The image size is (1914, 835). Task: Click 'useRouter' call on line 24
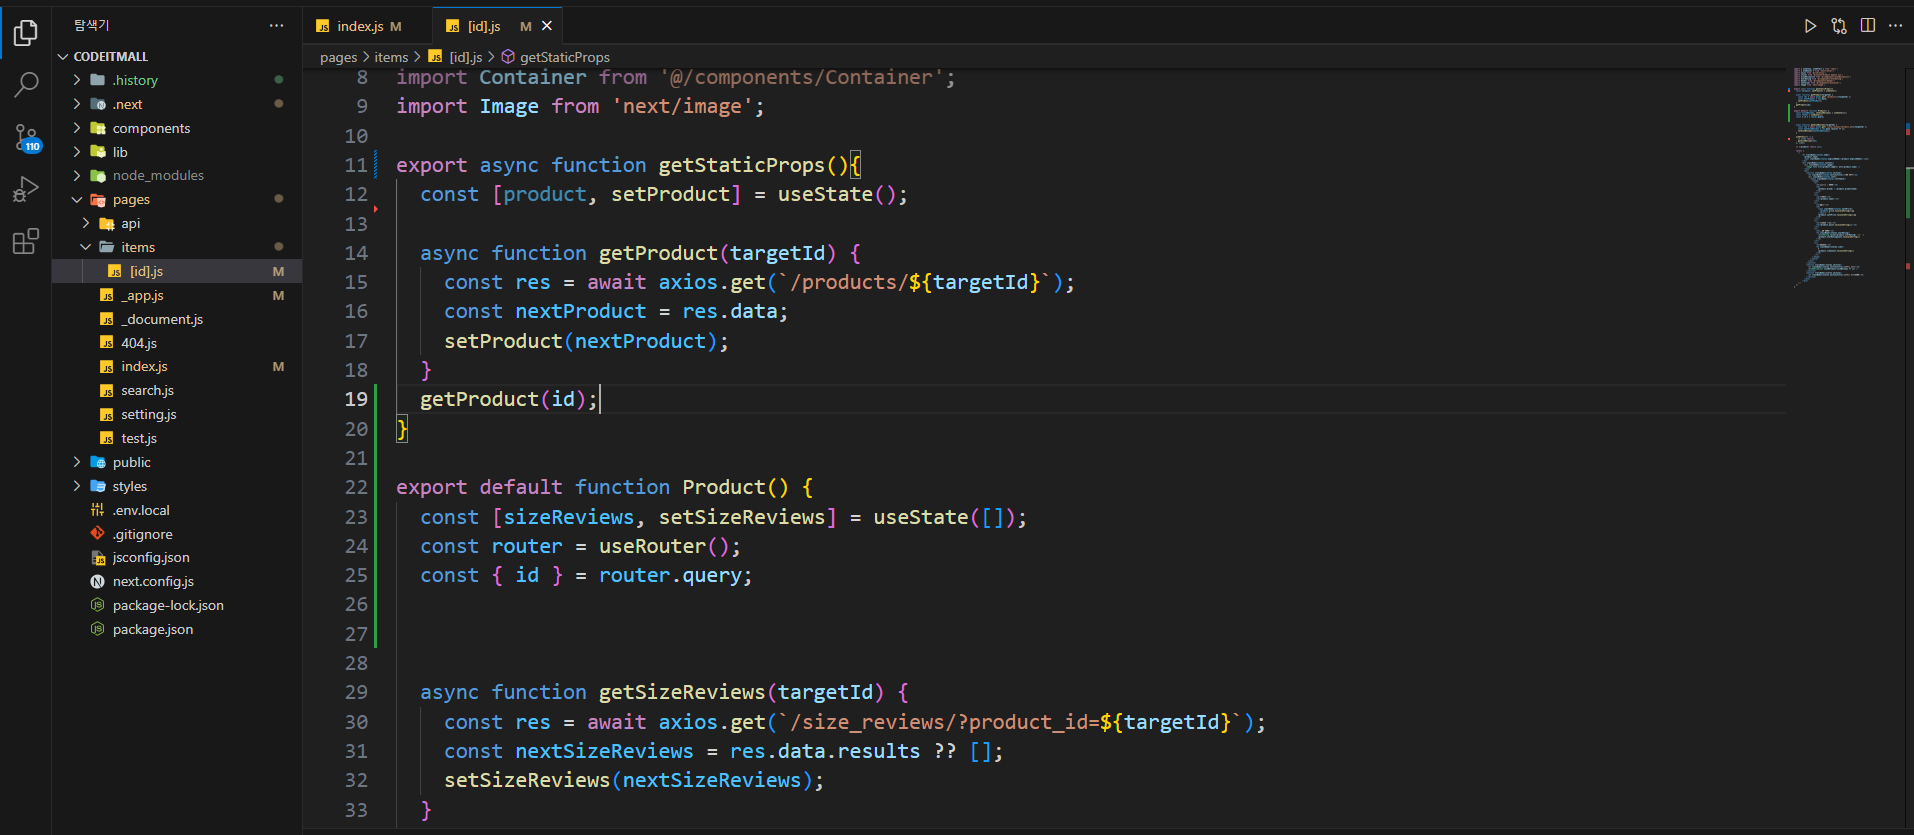pyautogui.click(x=652, y=546)
